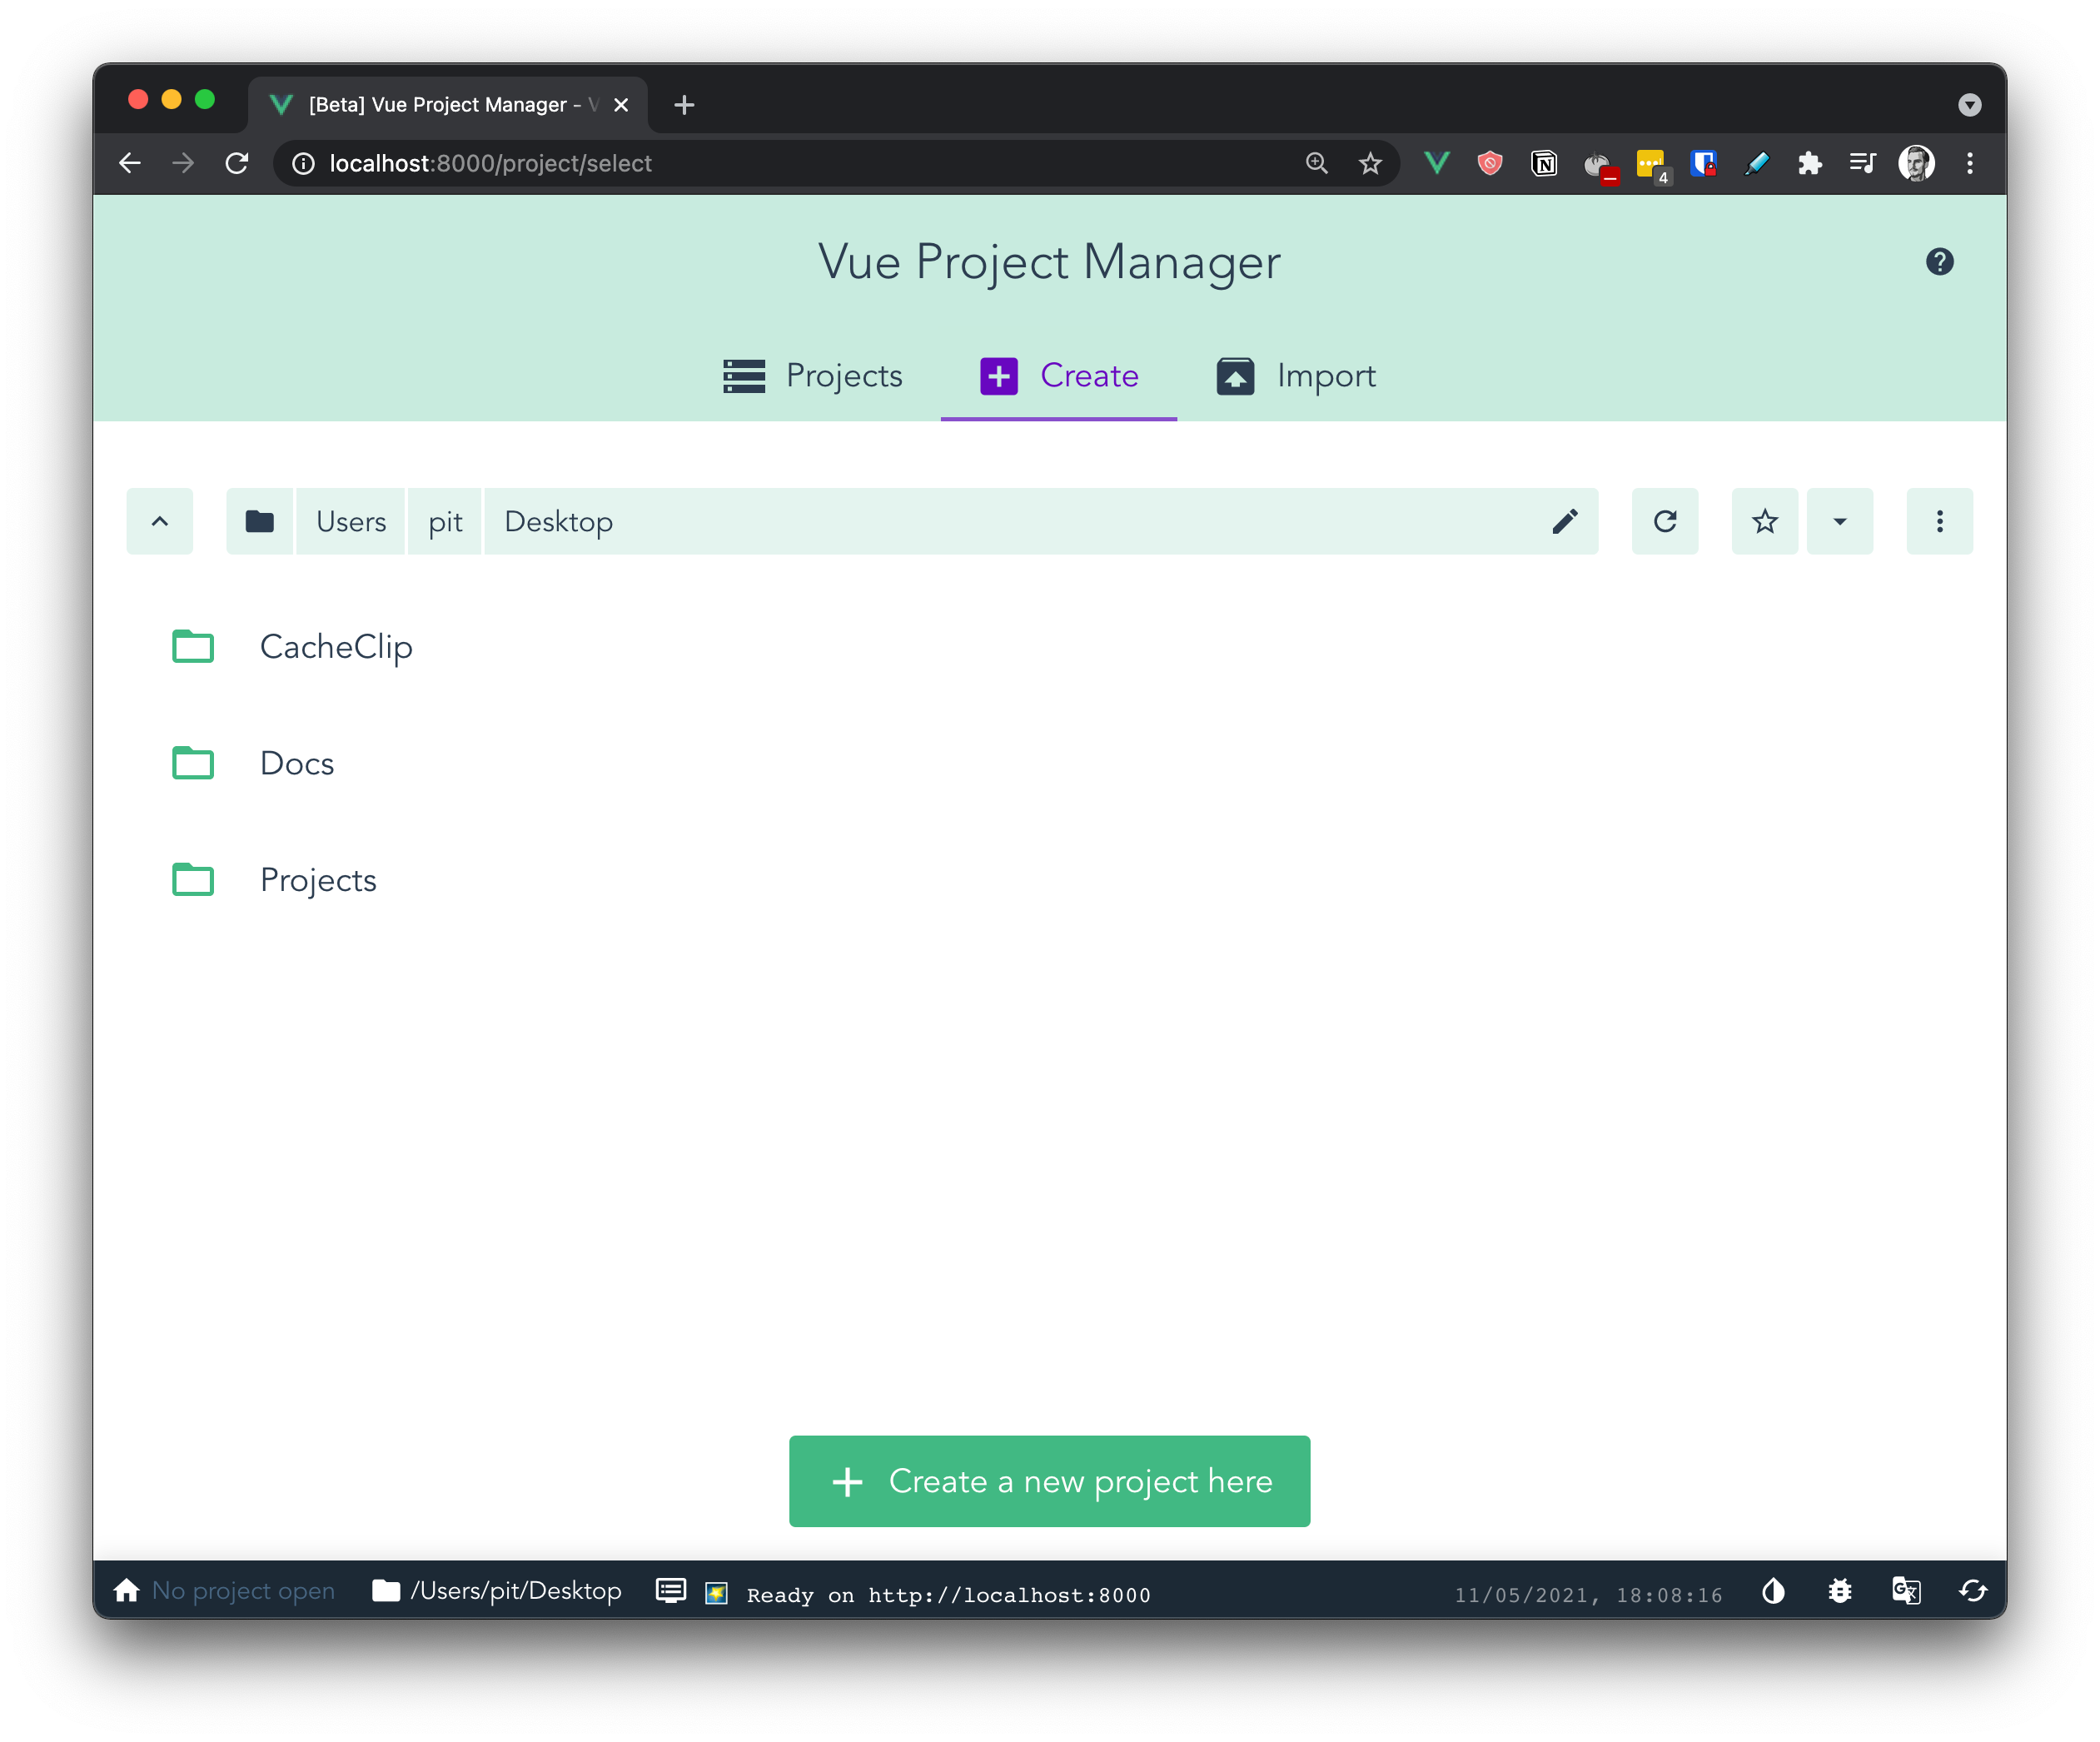
Task: Open the browser profile avatar
Action: coord(1916,163)
